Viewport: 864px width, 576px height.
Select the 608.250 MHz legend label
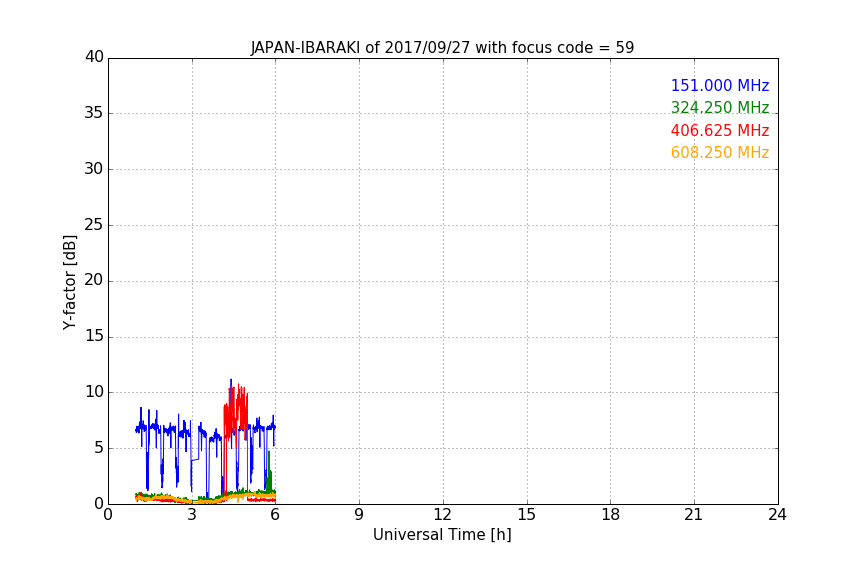(x=720, y=153)
